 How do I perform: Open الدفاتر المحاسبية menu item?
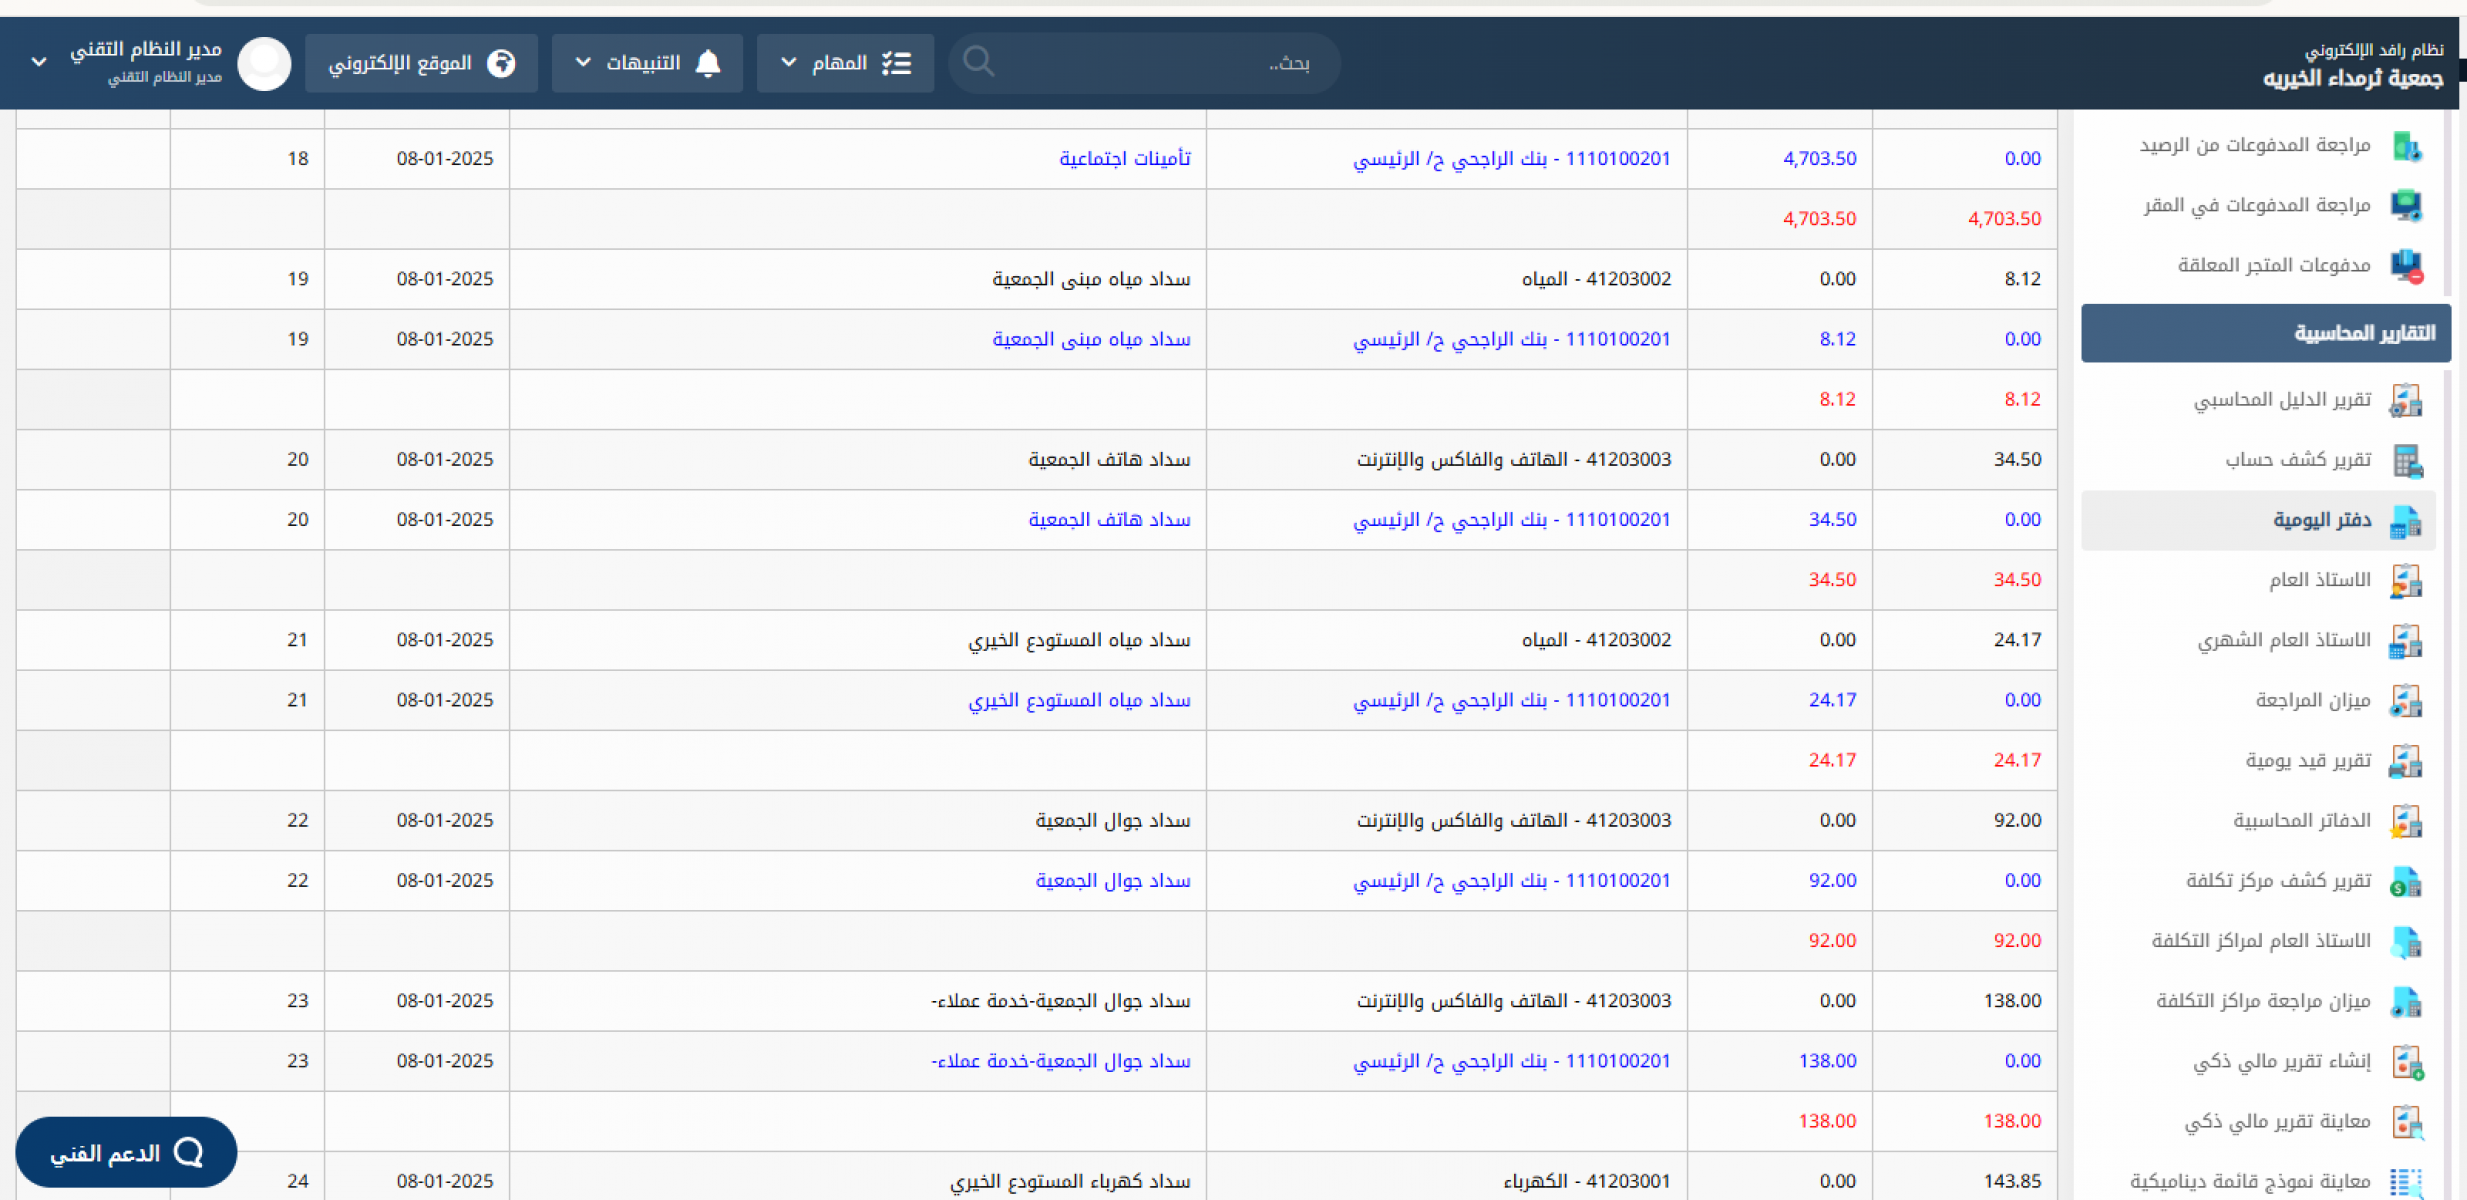(x=2301, y=820)
